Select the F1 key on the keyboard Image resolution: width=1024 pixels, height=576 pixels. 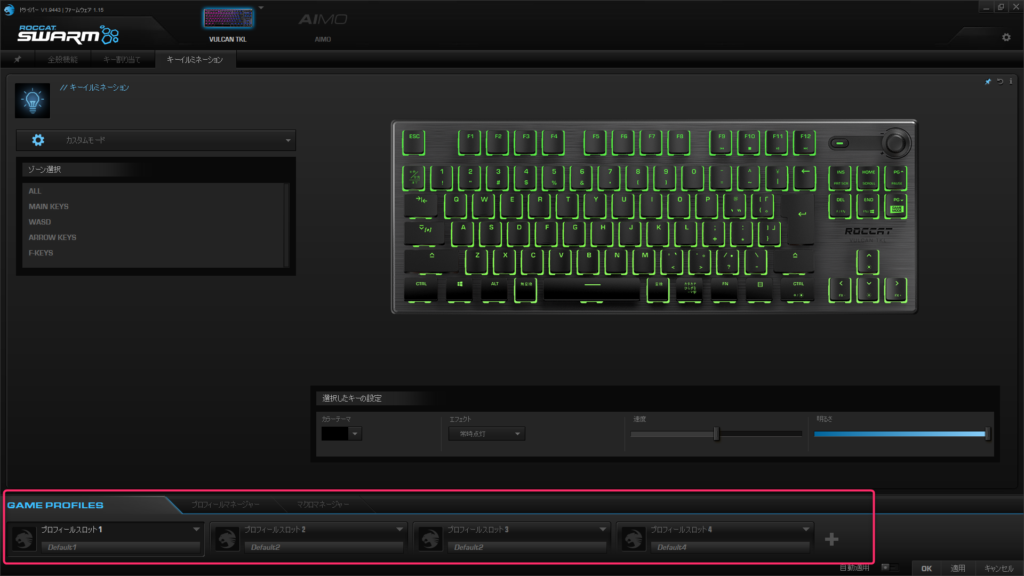[470, 142]
